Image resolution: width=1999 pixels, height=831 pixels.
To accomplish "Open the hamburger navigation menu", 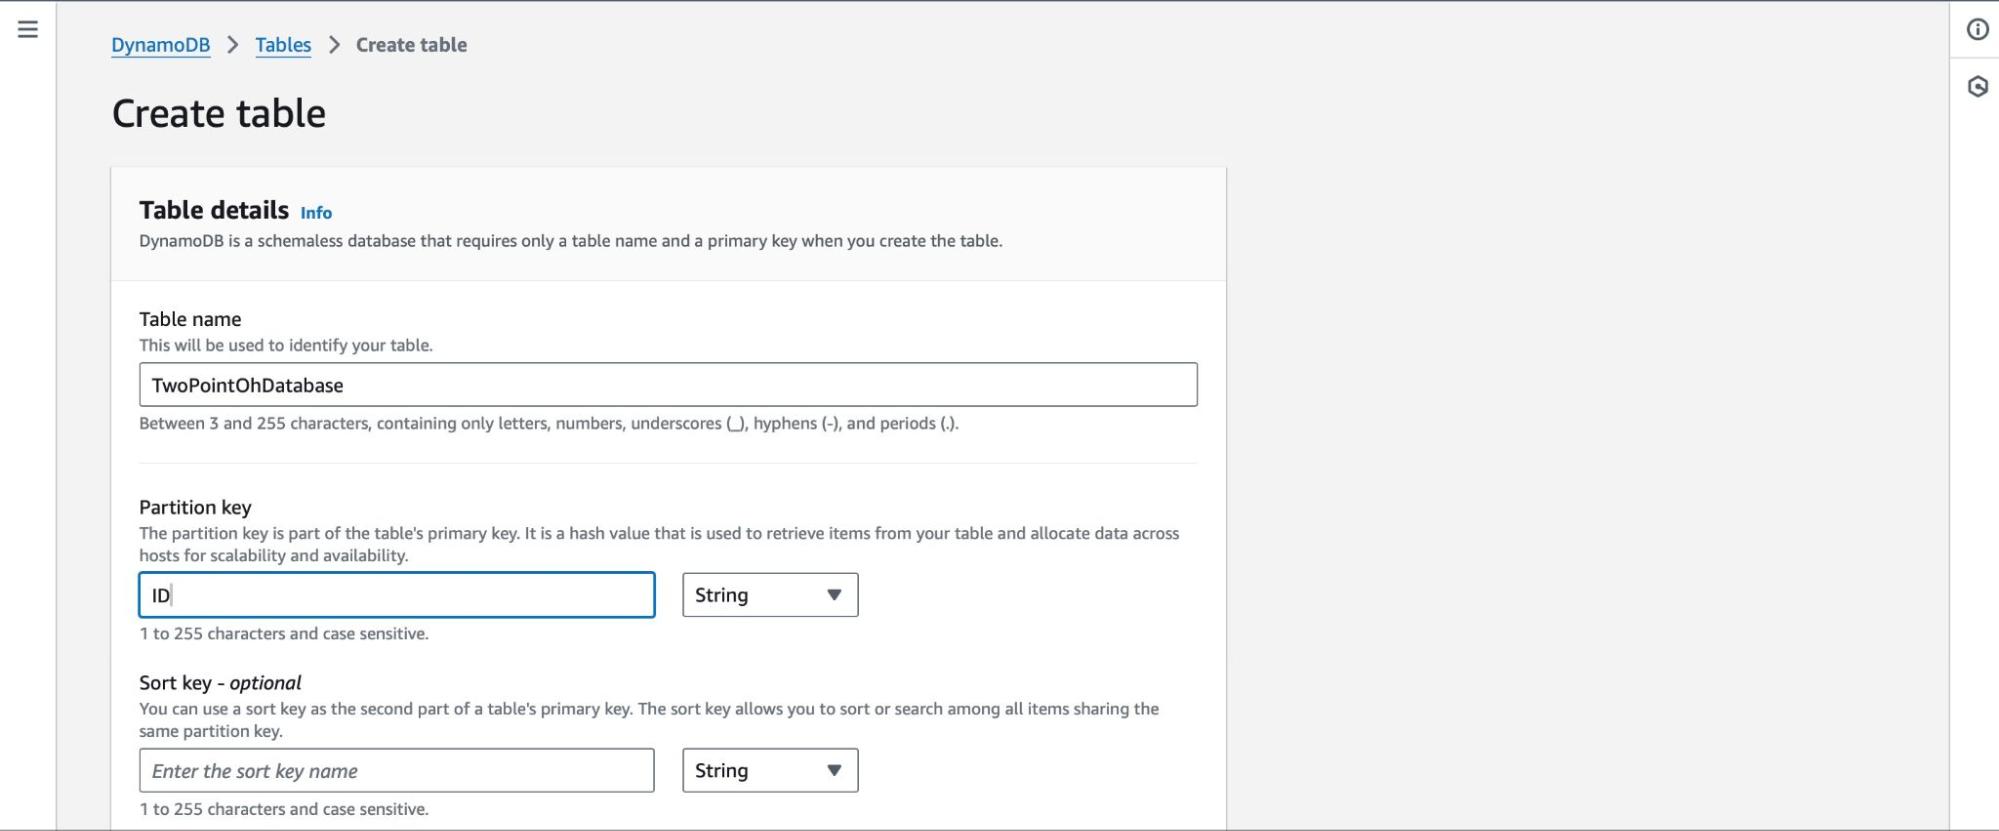I will point(28,29).
